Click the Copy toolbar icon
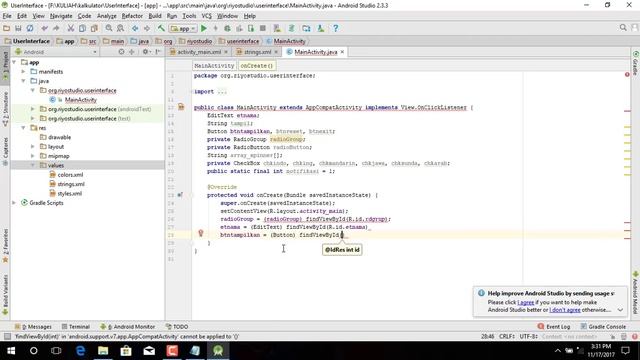 82,28
